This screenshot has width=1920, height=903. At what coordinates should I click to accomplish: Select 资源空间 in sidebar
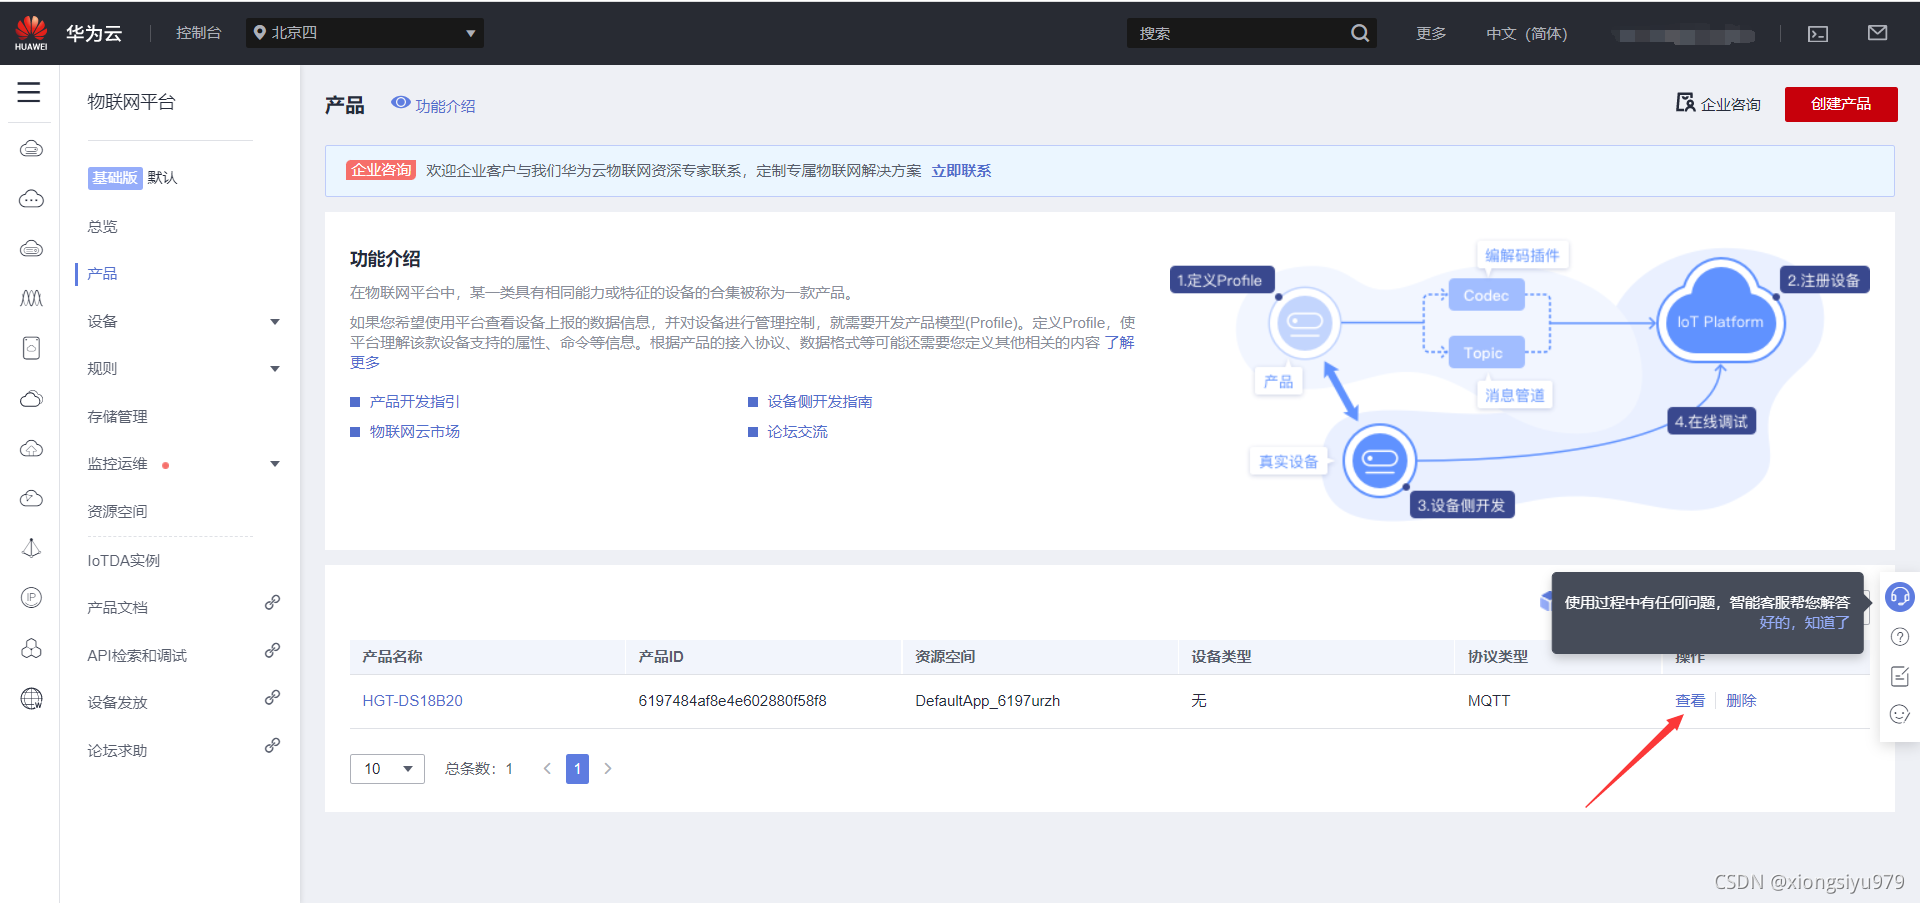tap(117, 511)
